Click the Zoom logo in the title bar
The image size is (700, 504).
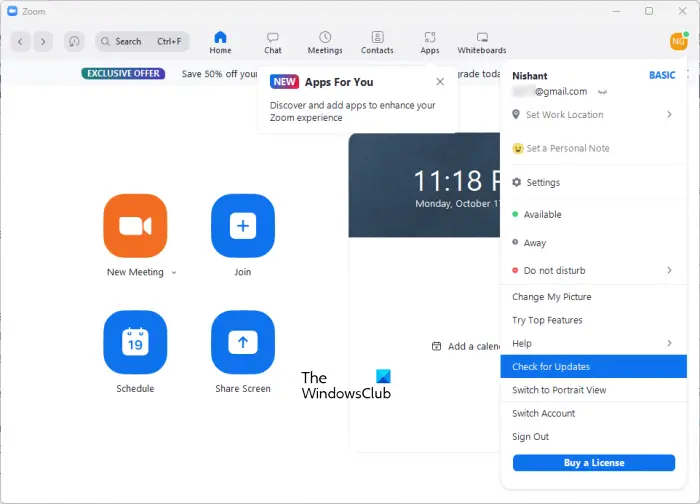coord(12,11)
